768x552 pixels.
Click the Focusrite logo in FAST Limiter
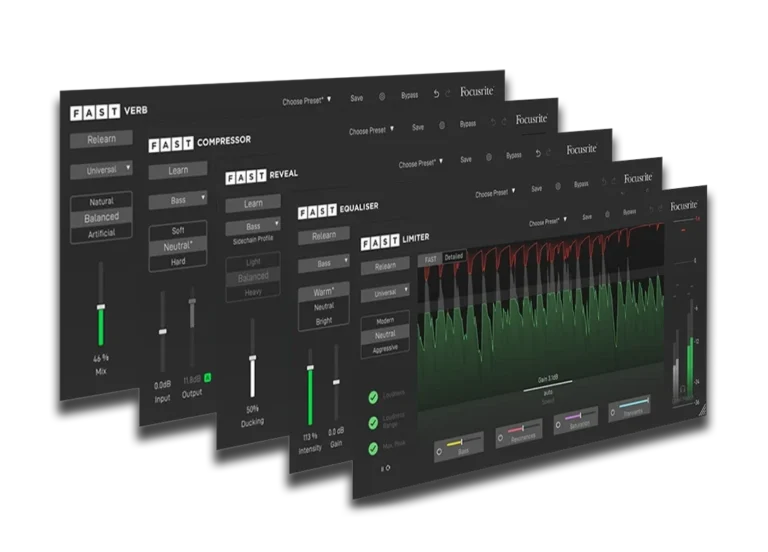coord(683,205)
